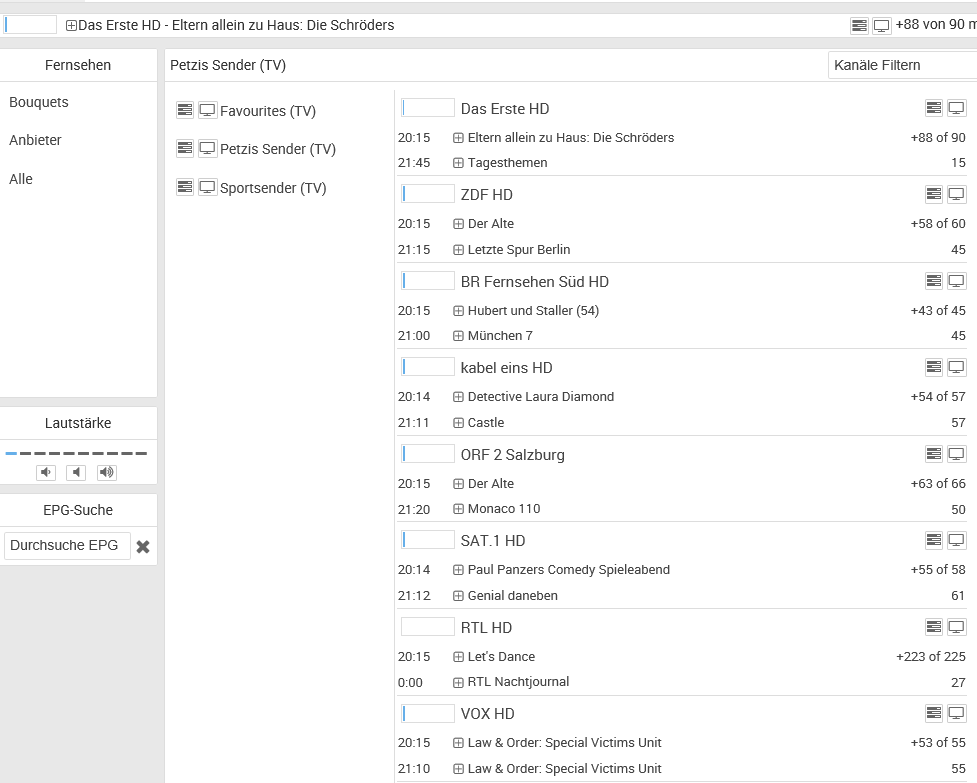Set volume on the Lautstärke bar
The height and width of the screenshot is (783, 977).
coord(76,453)
